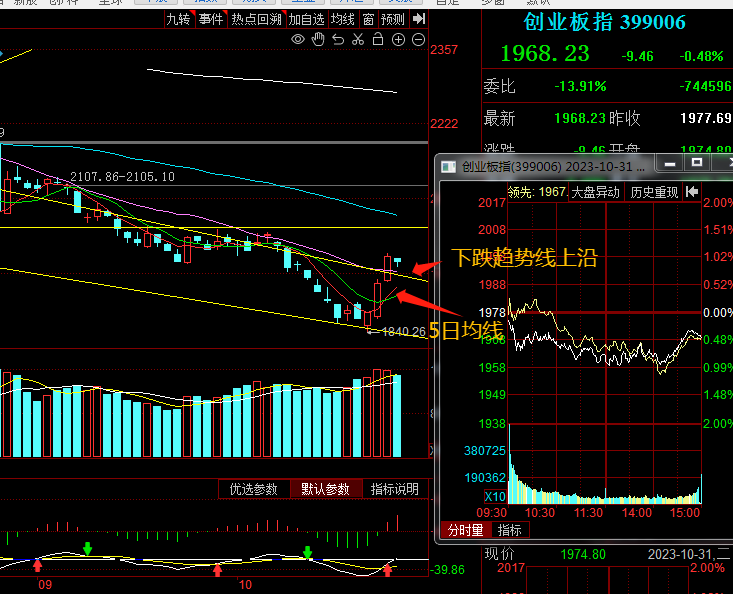Open the 热点回溯 dropdown
The image size is (733, 594).
[257, 19]
